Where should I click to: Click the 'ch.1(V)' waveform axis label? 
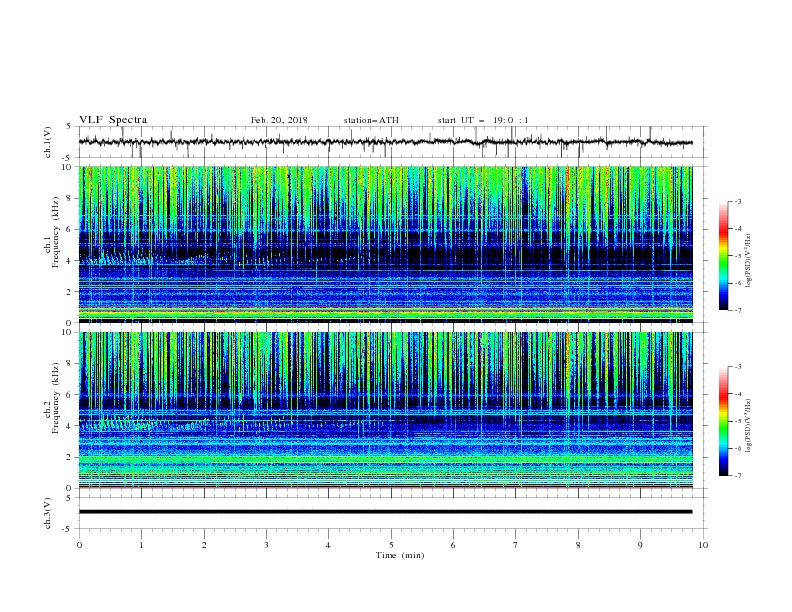48,142
